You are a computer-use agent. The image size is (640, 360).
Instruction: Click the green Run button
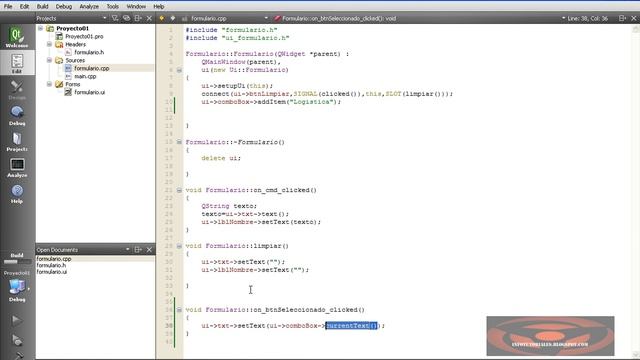click(x=16, y=320)
